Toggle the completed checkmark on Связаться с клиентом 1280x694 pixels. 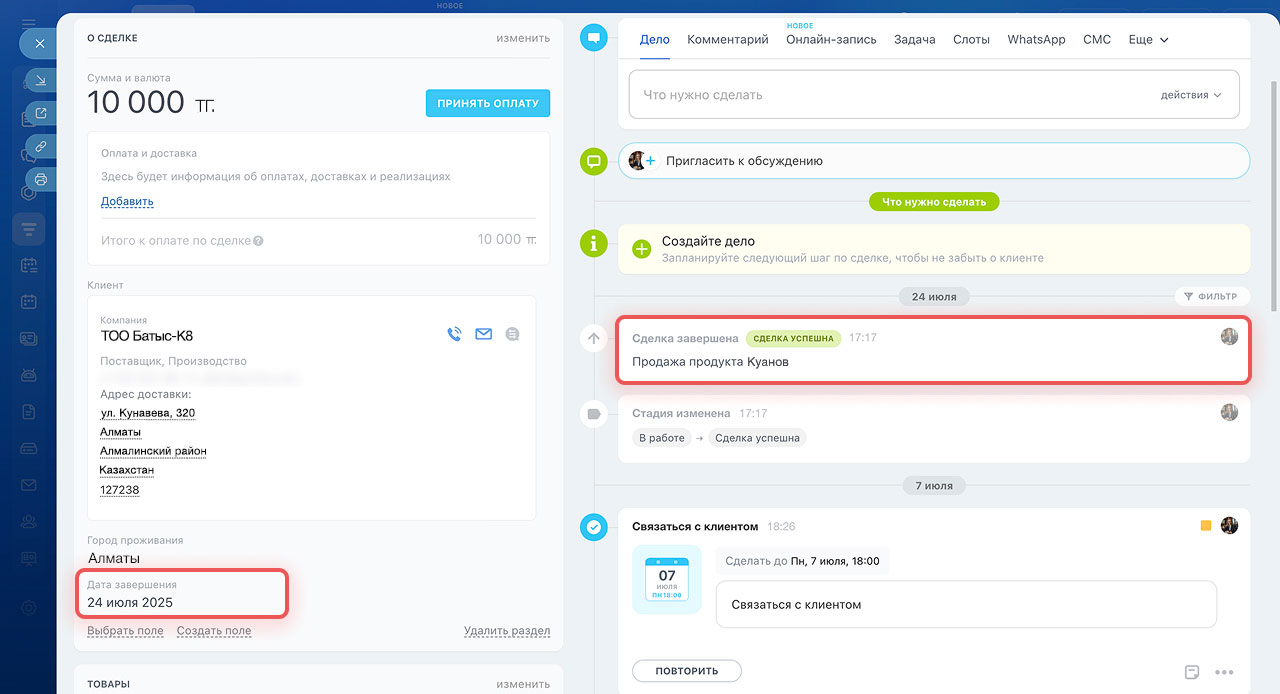coord(594,527)
